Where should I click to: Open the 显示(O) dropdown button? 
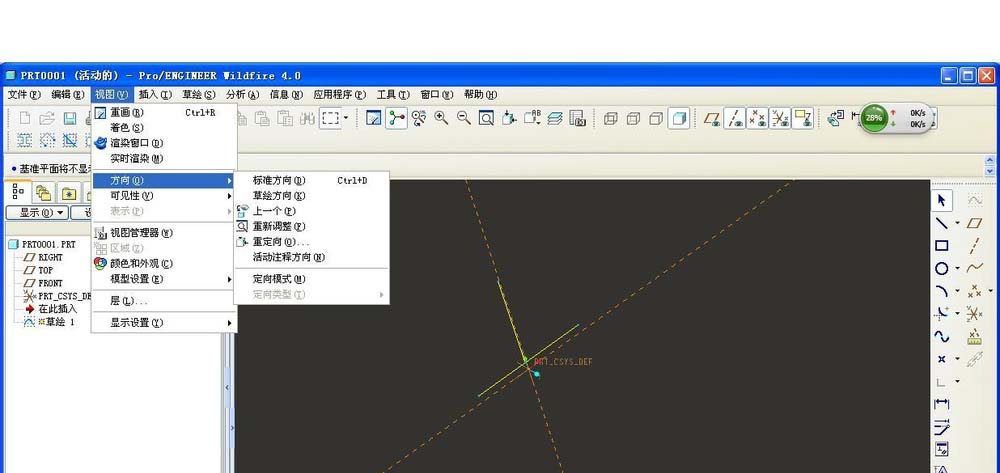[37, 213]
